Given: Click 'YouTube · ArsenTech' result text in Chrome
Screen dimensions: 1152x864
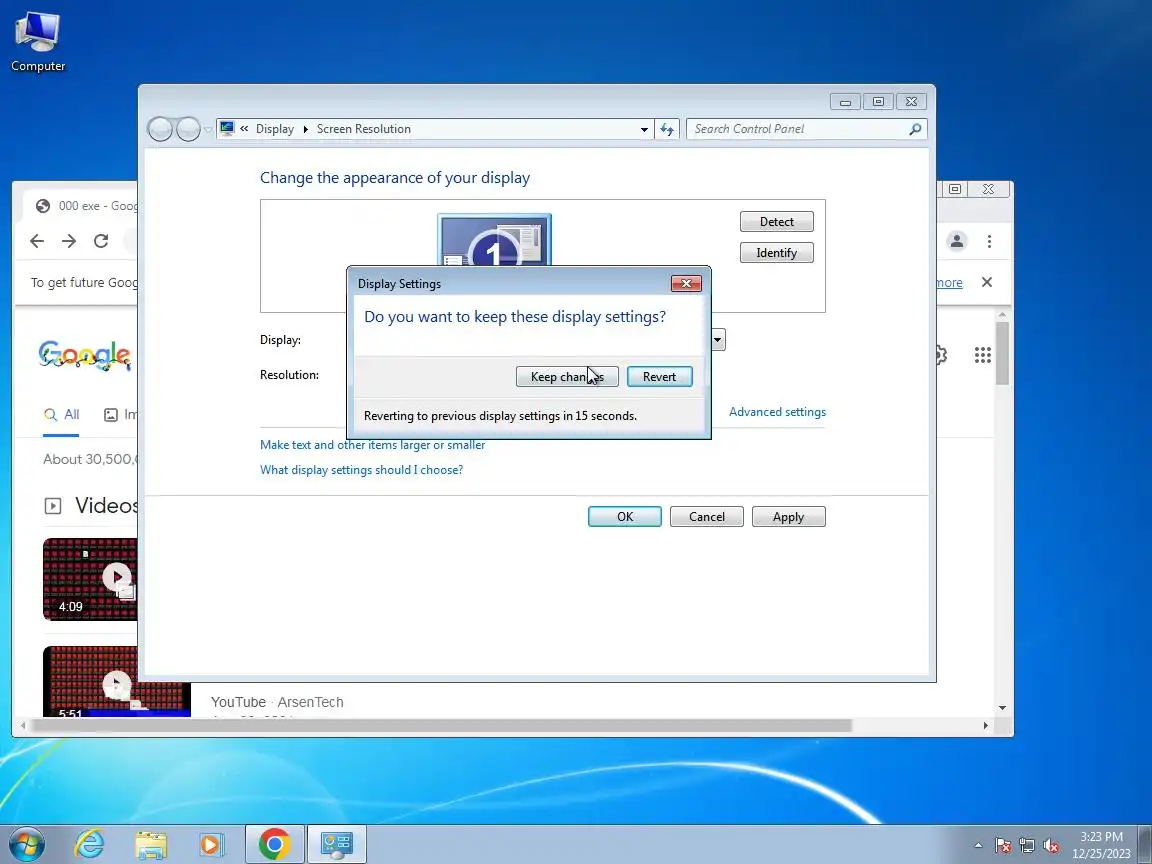Looking at the screenshot, I should pyautogui.click(x=277, y=702).
